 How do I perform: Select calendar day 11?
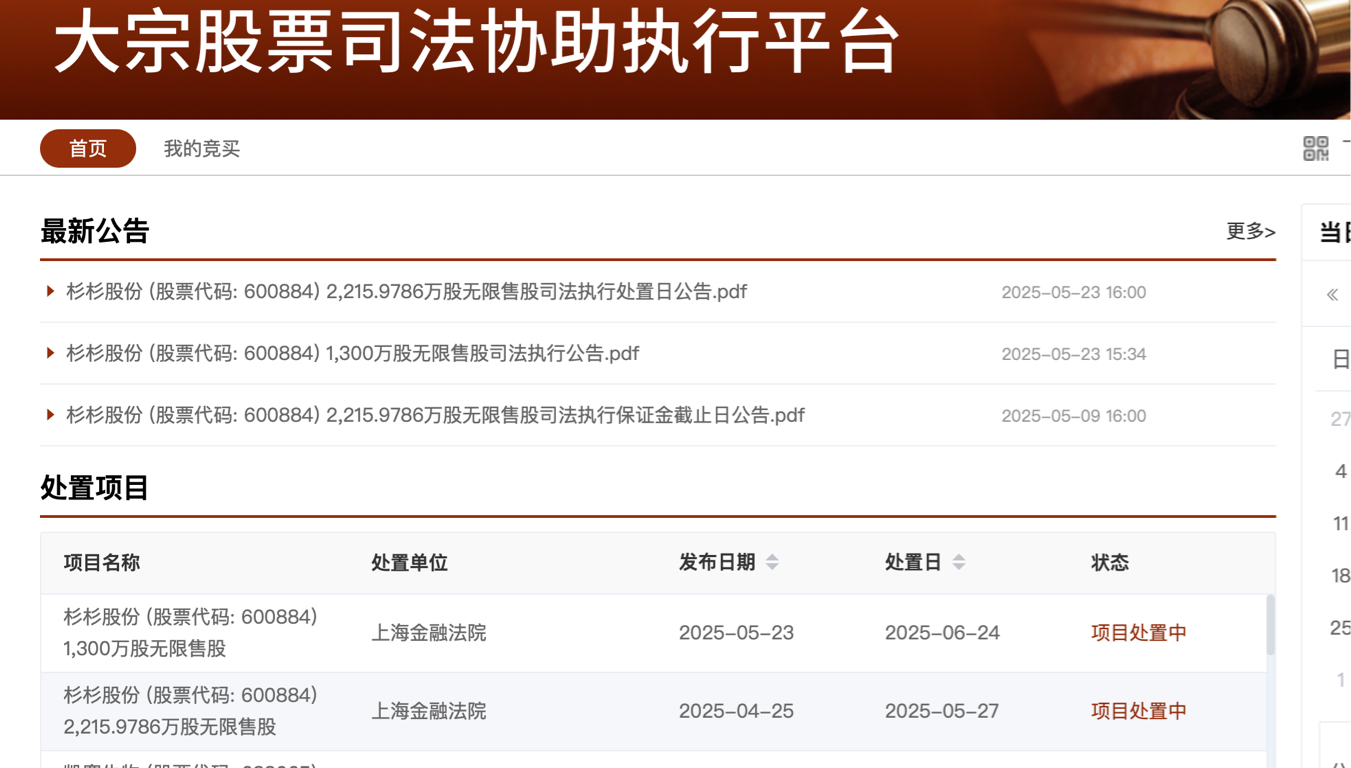[1341, 523]
